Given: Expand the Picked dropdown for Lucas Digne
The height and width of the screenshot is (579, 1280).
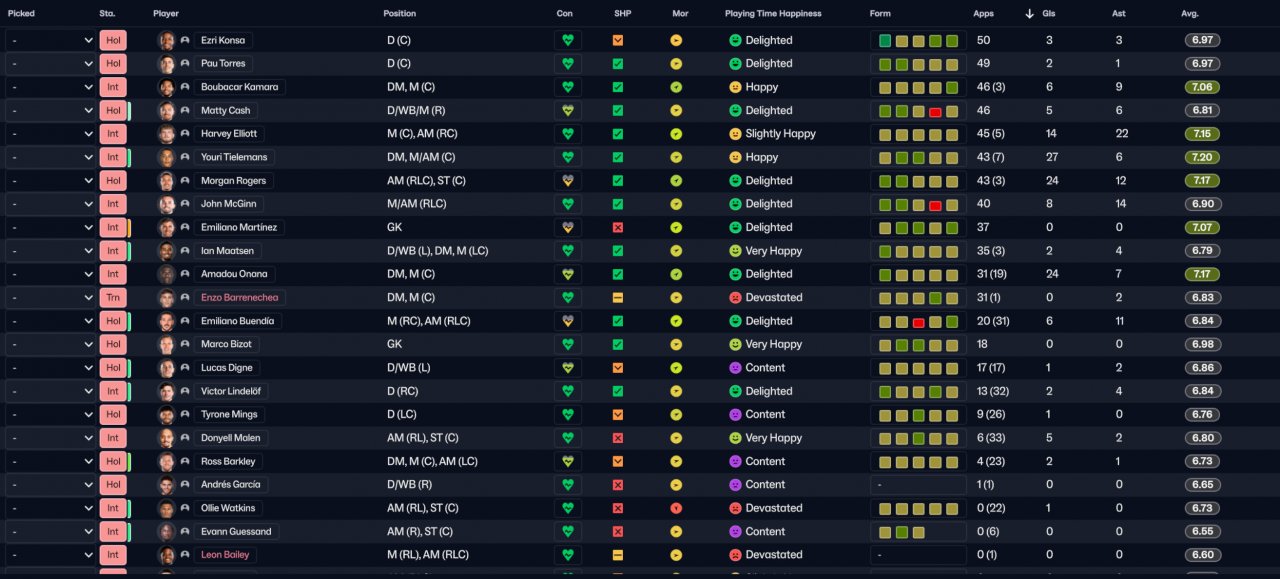Looking at the screenshot, I should pyautogui.click(x=51, y=368).
